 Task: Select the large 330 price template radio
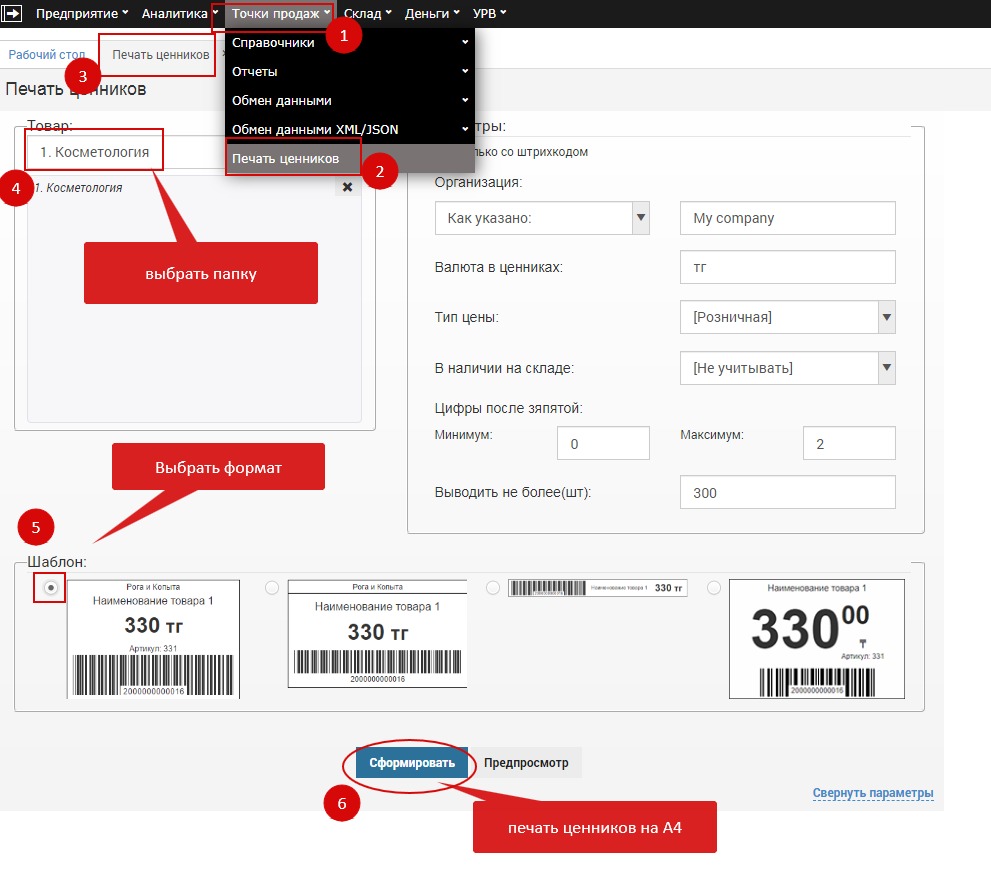[x=713, y=589]
